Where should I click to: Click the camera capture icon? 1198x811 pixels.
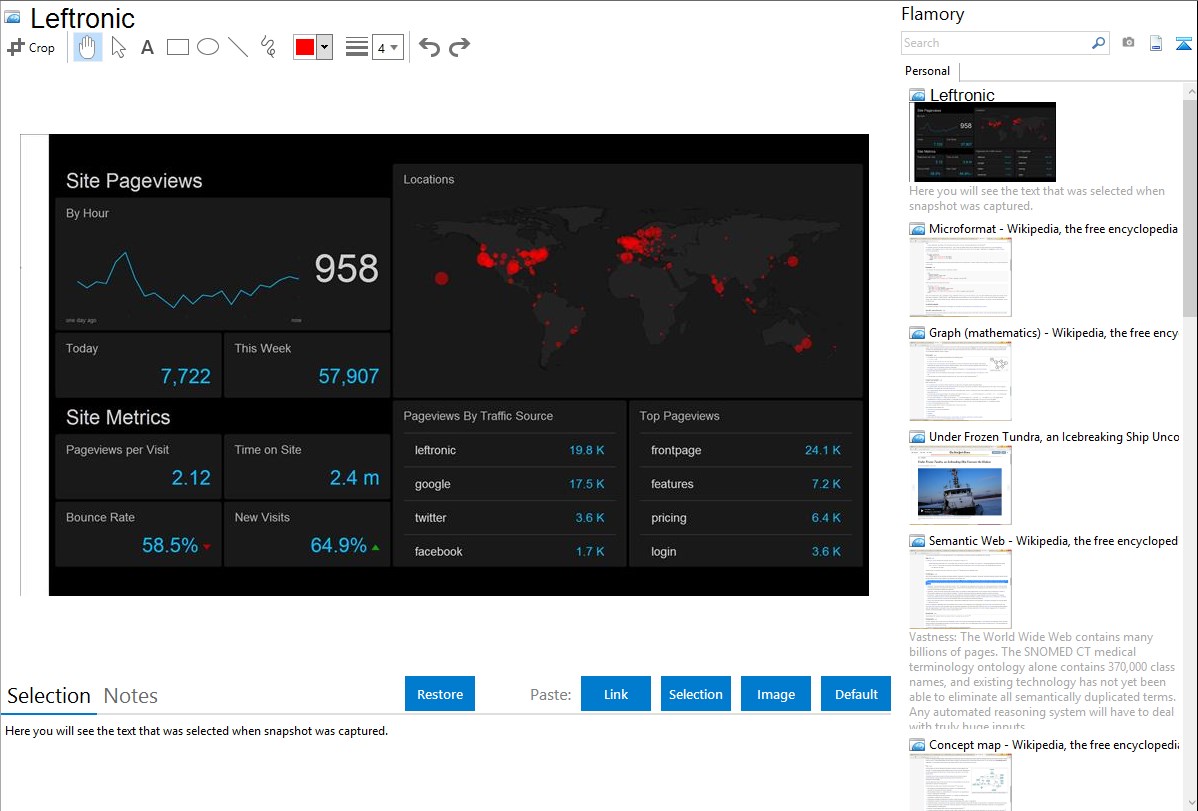point(1128,43)
